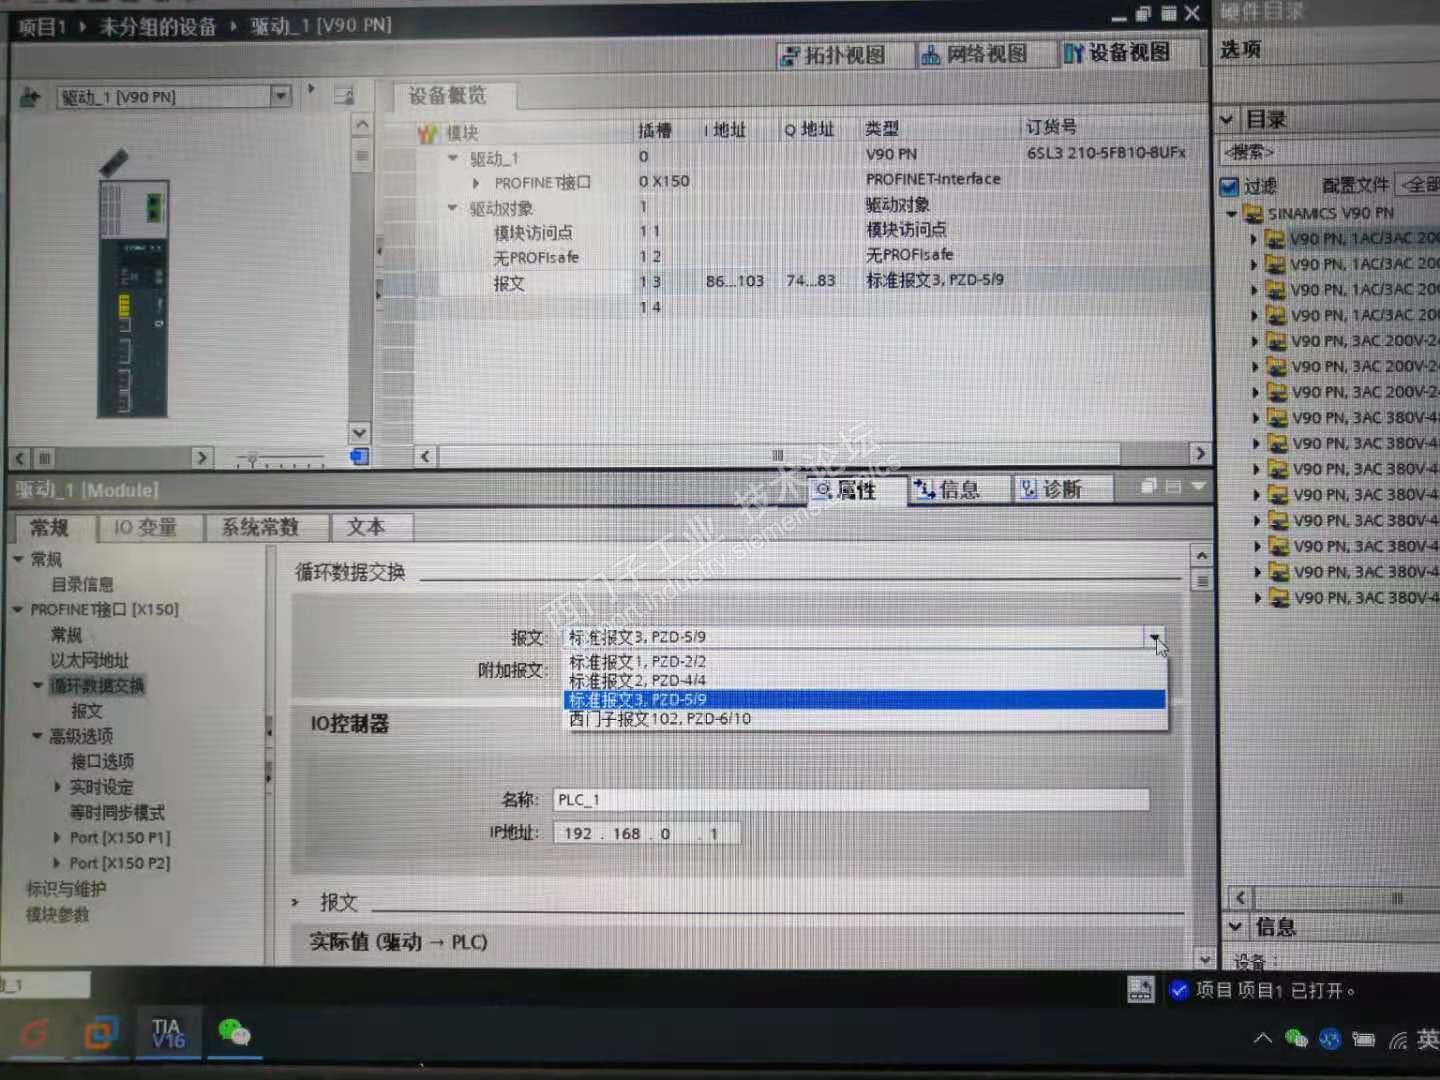Click the 诊断 tab's diagnostics icon

(1029, 489)
